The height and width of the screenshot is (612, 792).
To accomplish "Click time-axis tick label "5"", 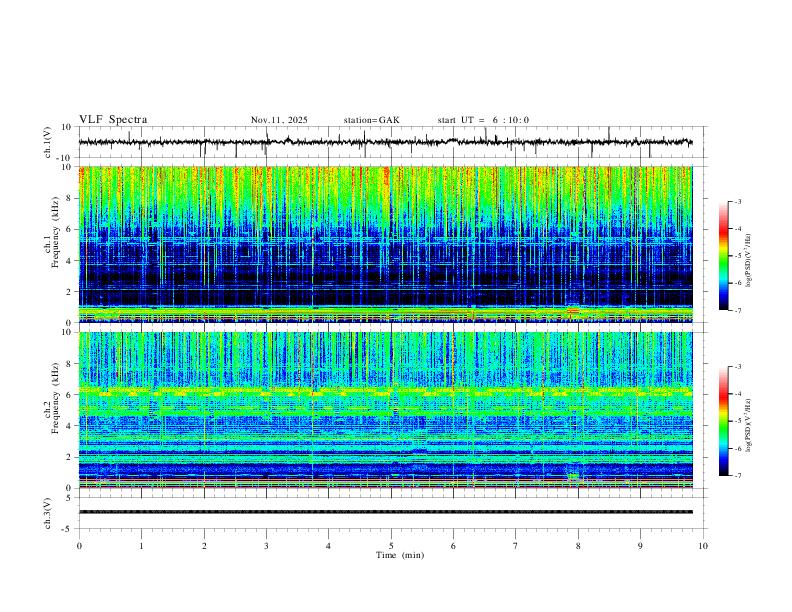I will [391, 546].
